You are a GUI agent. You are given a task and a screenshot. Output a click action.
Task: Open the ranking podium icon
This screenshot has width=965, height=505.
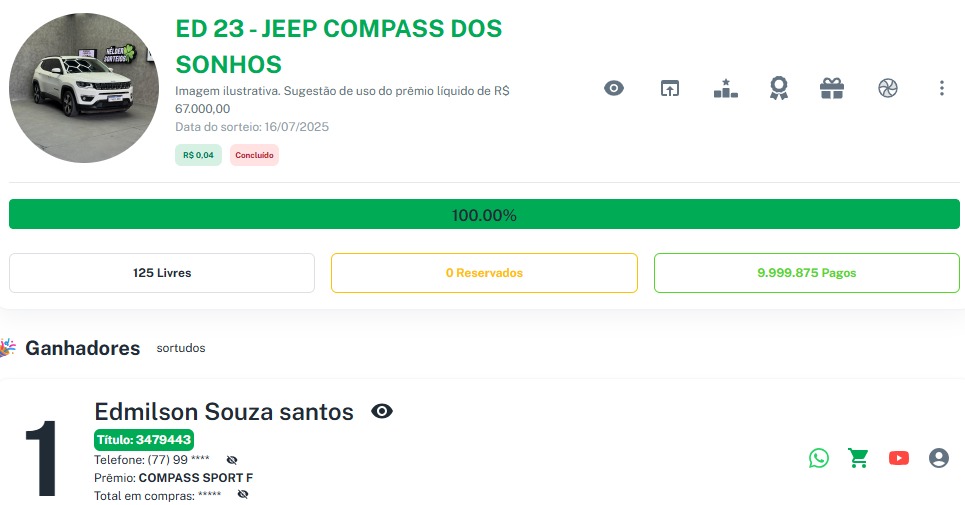pos(725,88)
